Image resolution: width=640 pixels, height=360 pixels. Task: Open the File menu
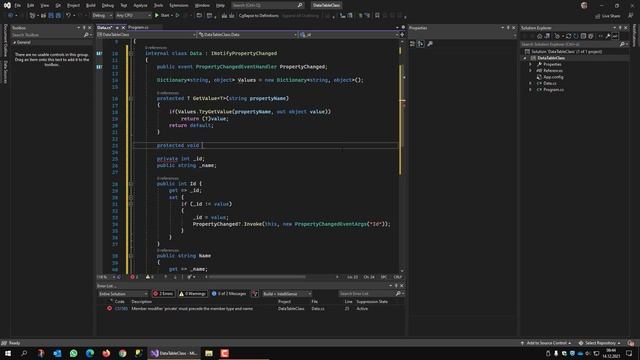pos(18,6)
